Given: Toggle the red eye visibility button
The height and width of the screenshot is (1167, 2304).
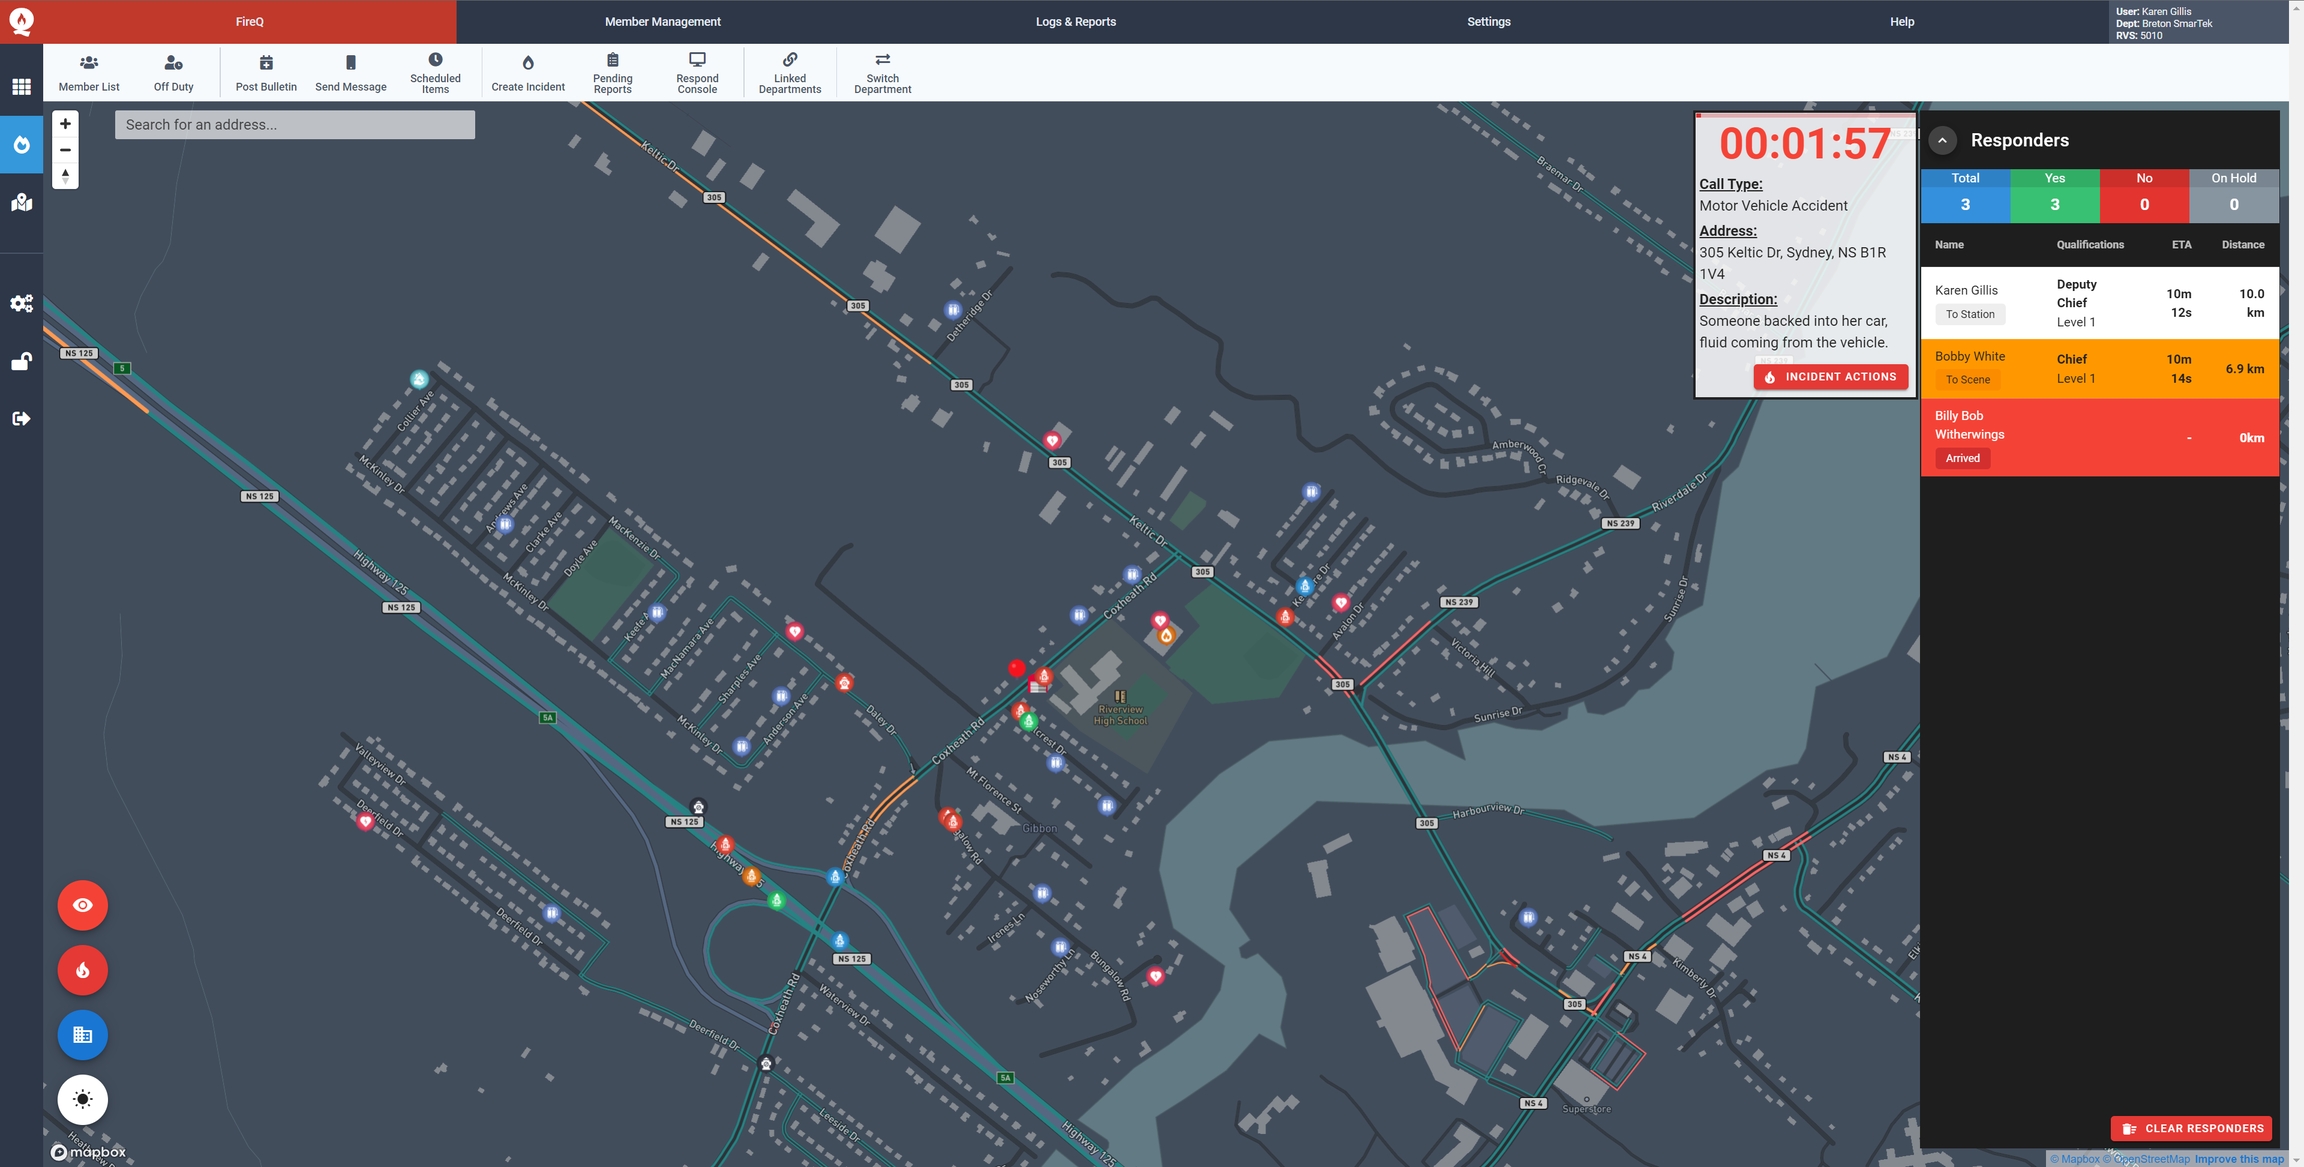Looking at the screenshot, I should click(x=82, y=905).
